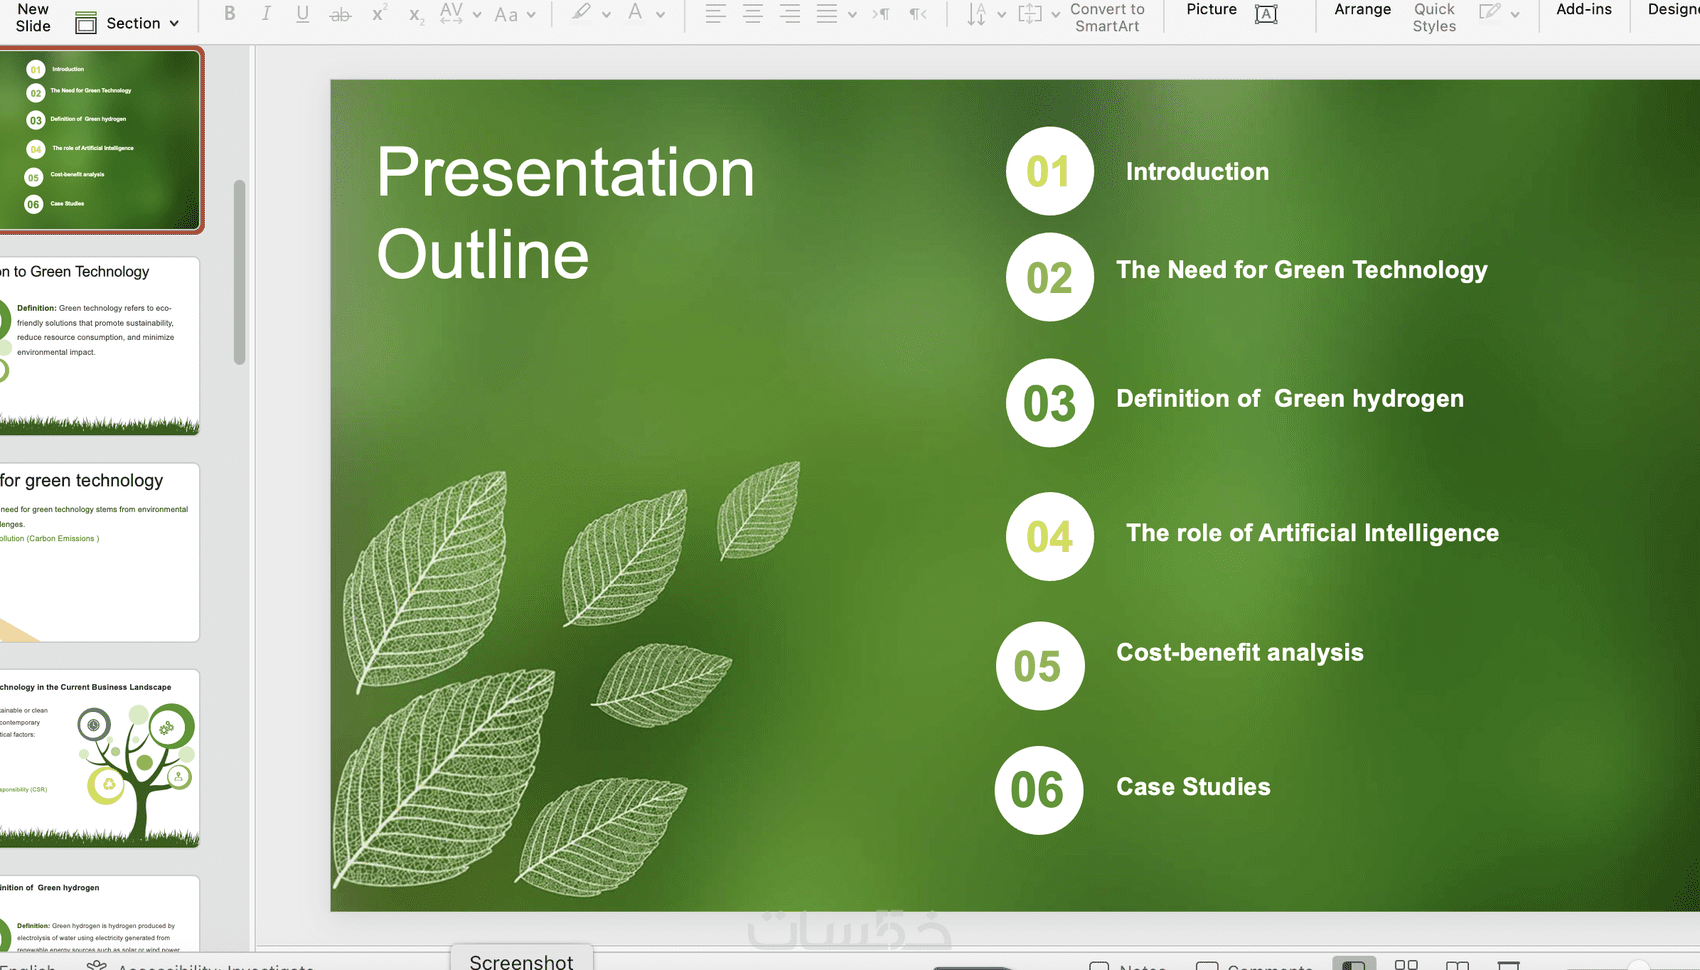Click The Need for Green Technology text
The image size is (1700, 970).
[x=1301, y=270]
